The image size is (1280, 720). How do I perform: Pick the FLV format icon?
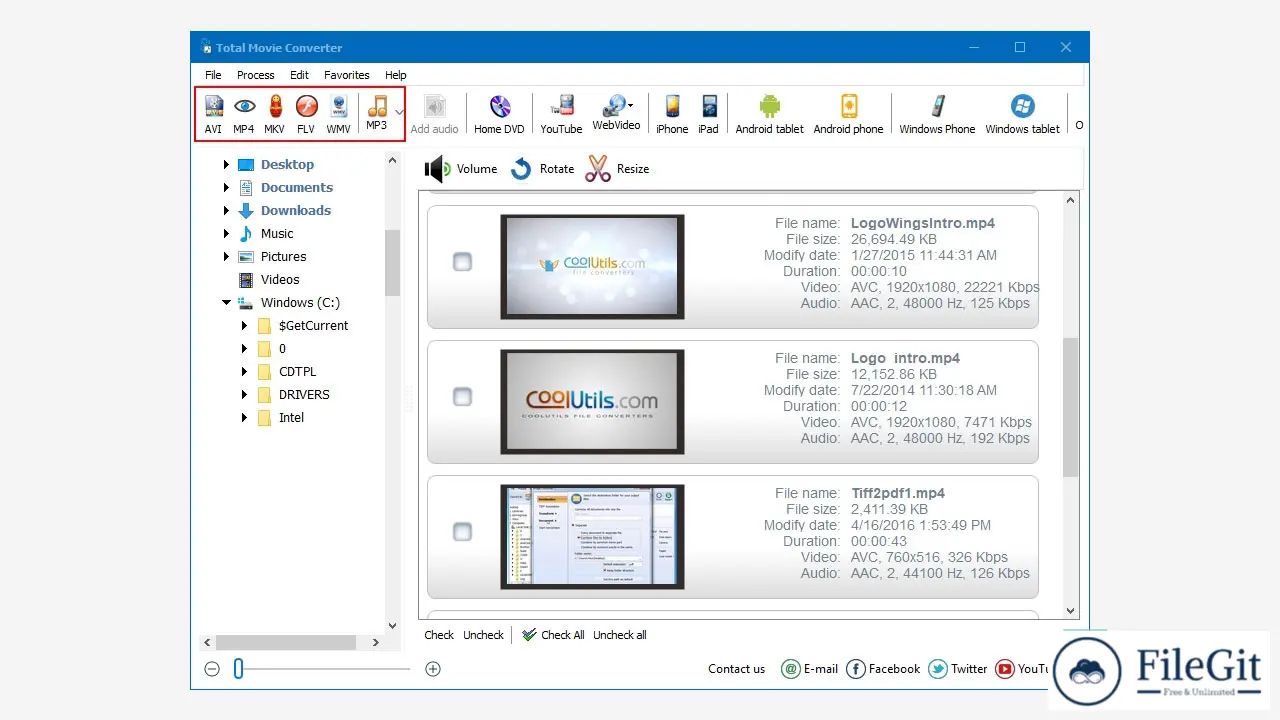pos(306,114)
